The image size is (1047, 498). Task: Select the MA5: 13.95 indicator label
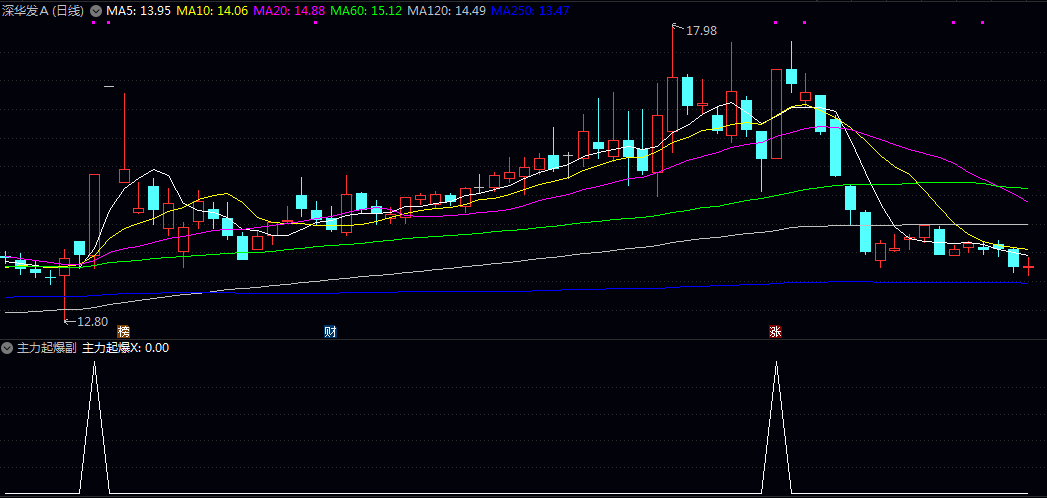pyautogui.click(x=138, y=10)
